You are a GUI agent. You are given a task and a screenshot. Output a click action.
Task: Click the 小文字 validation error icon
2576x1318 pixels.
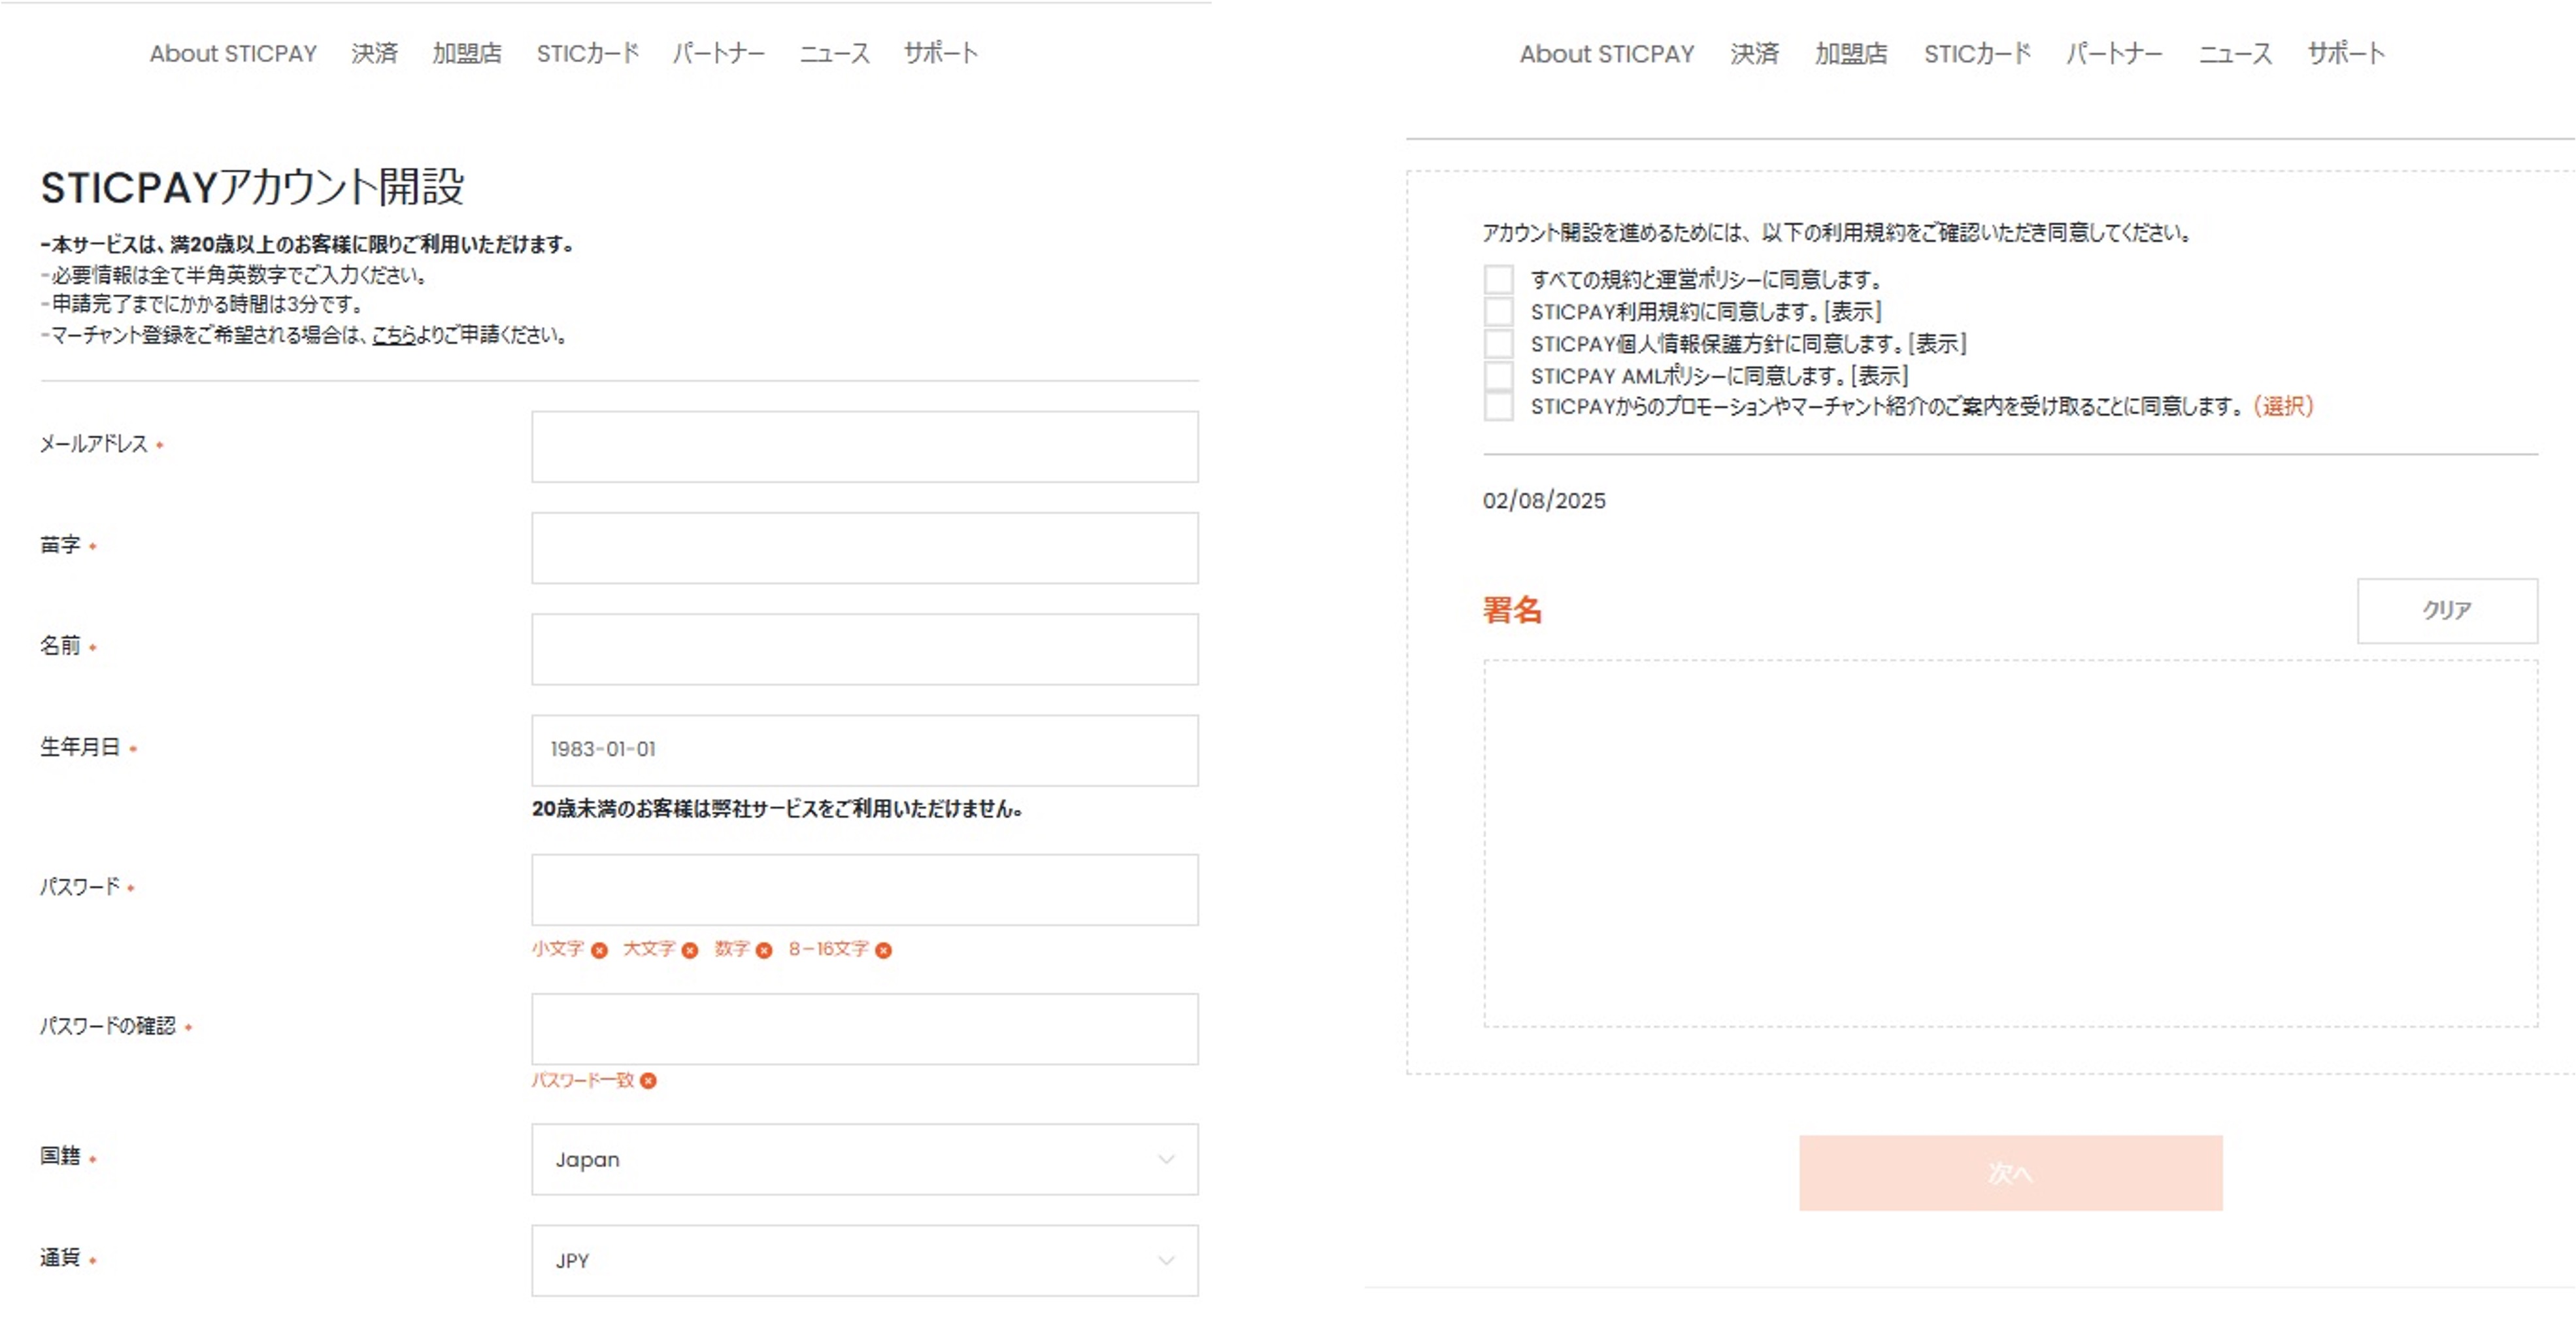tap(599, 950)
